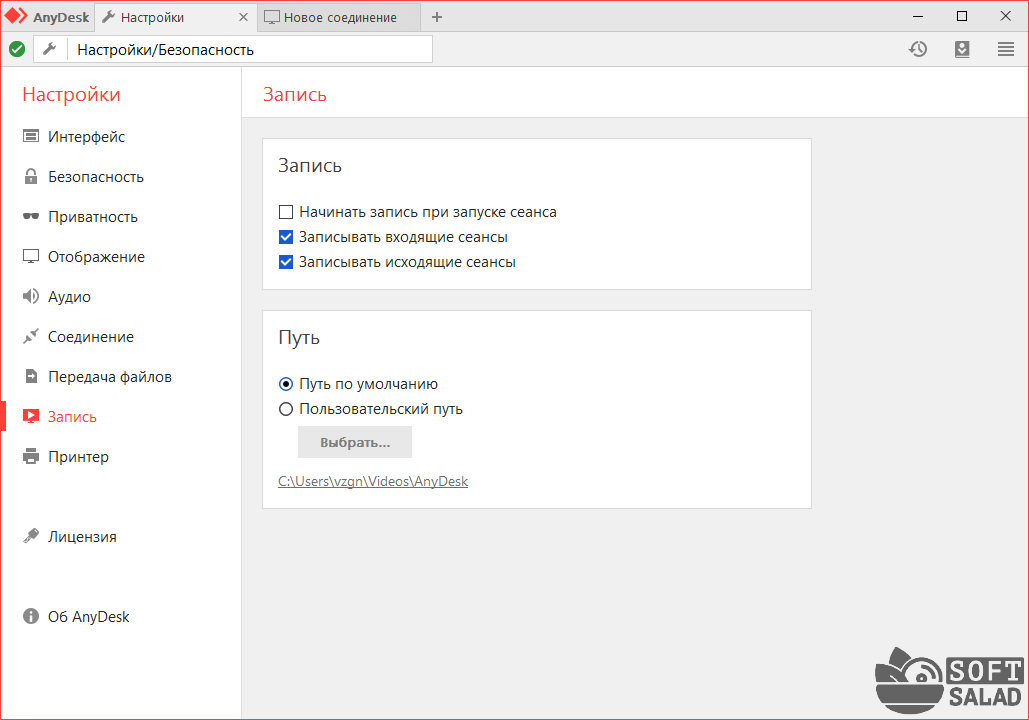Switch to Новое соединение tab

tap(339, 17)
